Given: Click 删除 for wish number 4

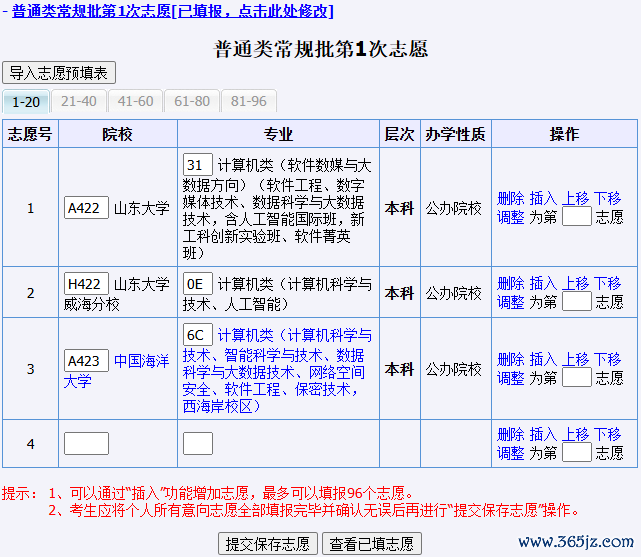Looking at the screenshot, I should point(511,434).
